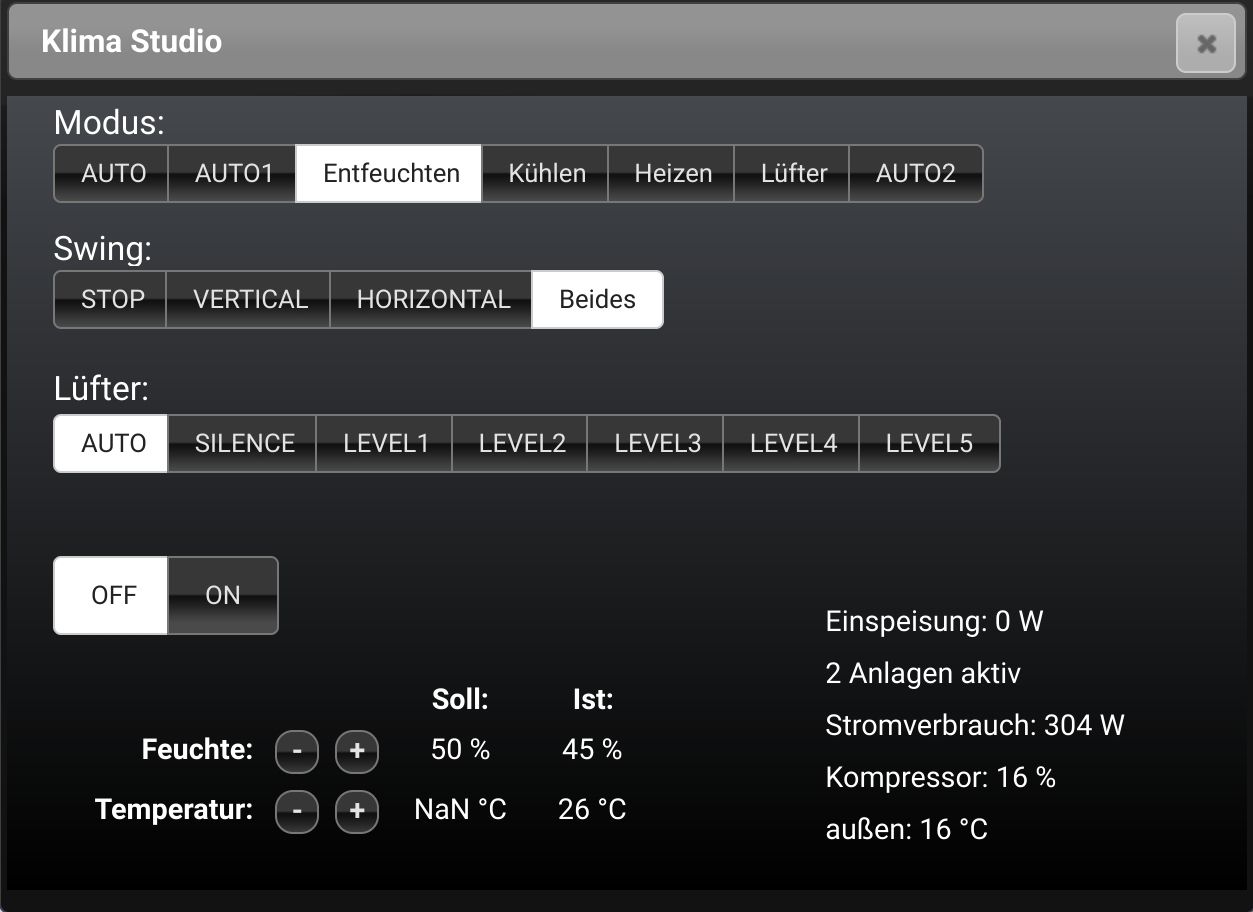Click the Feuchte: row label
This screenshot has width=1253, height=912.
[197, 749]
